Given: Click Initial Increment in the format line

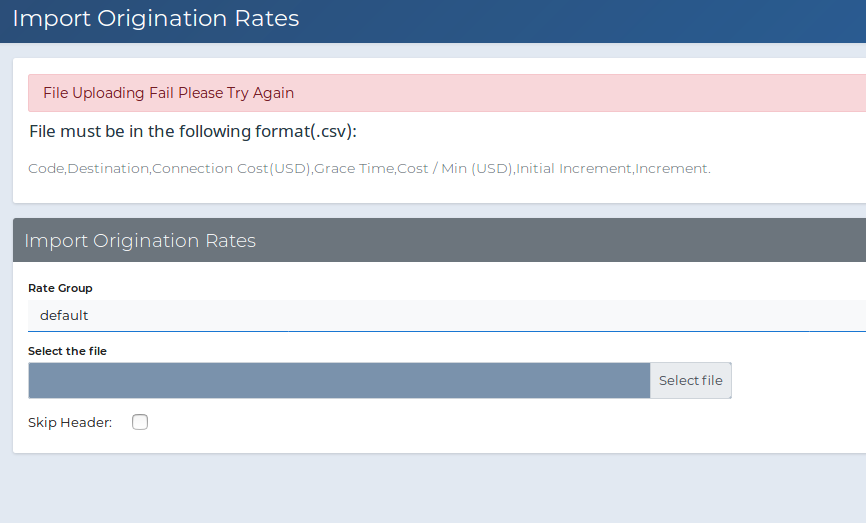Looking at the screenshot, I should (574, 168).
